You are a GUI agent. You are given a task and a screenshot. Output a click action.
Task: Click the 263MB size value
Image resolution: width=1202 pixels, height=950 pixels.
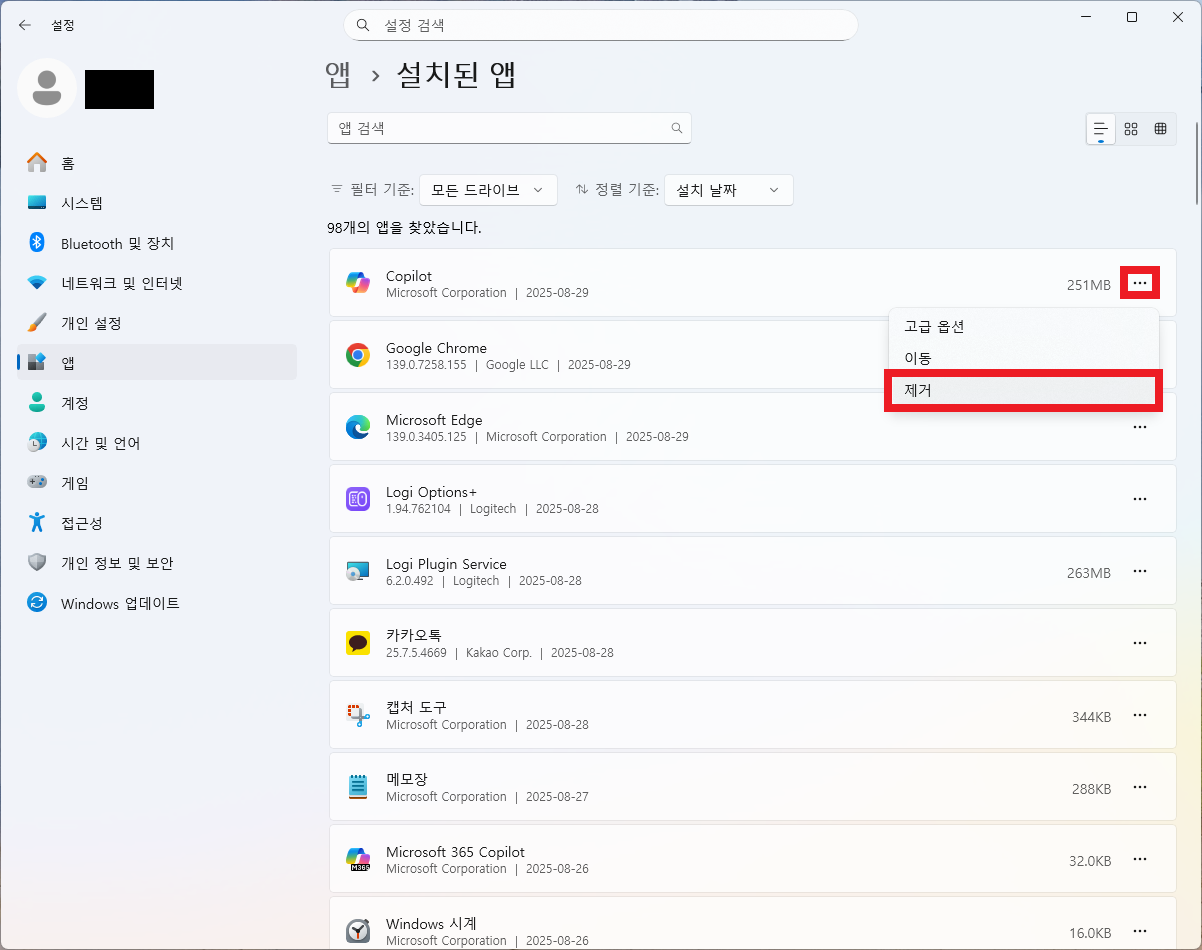[1088, 573]
